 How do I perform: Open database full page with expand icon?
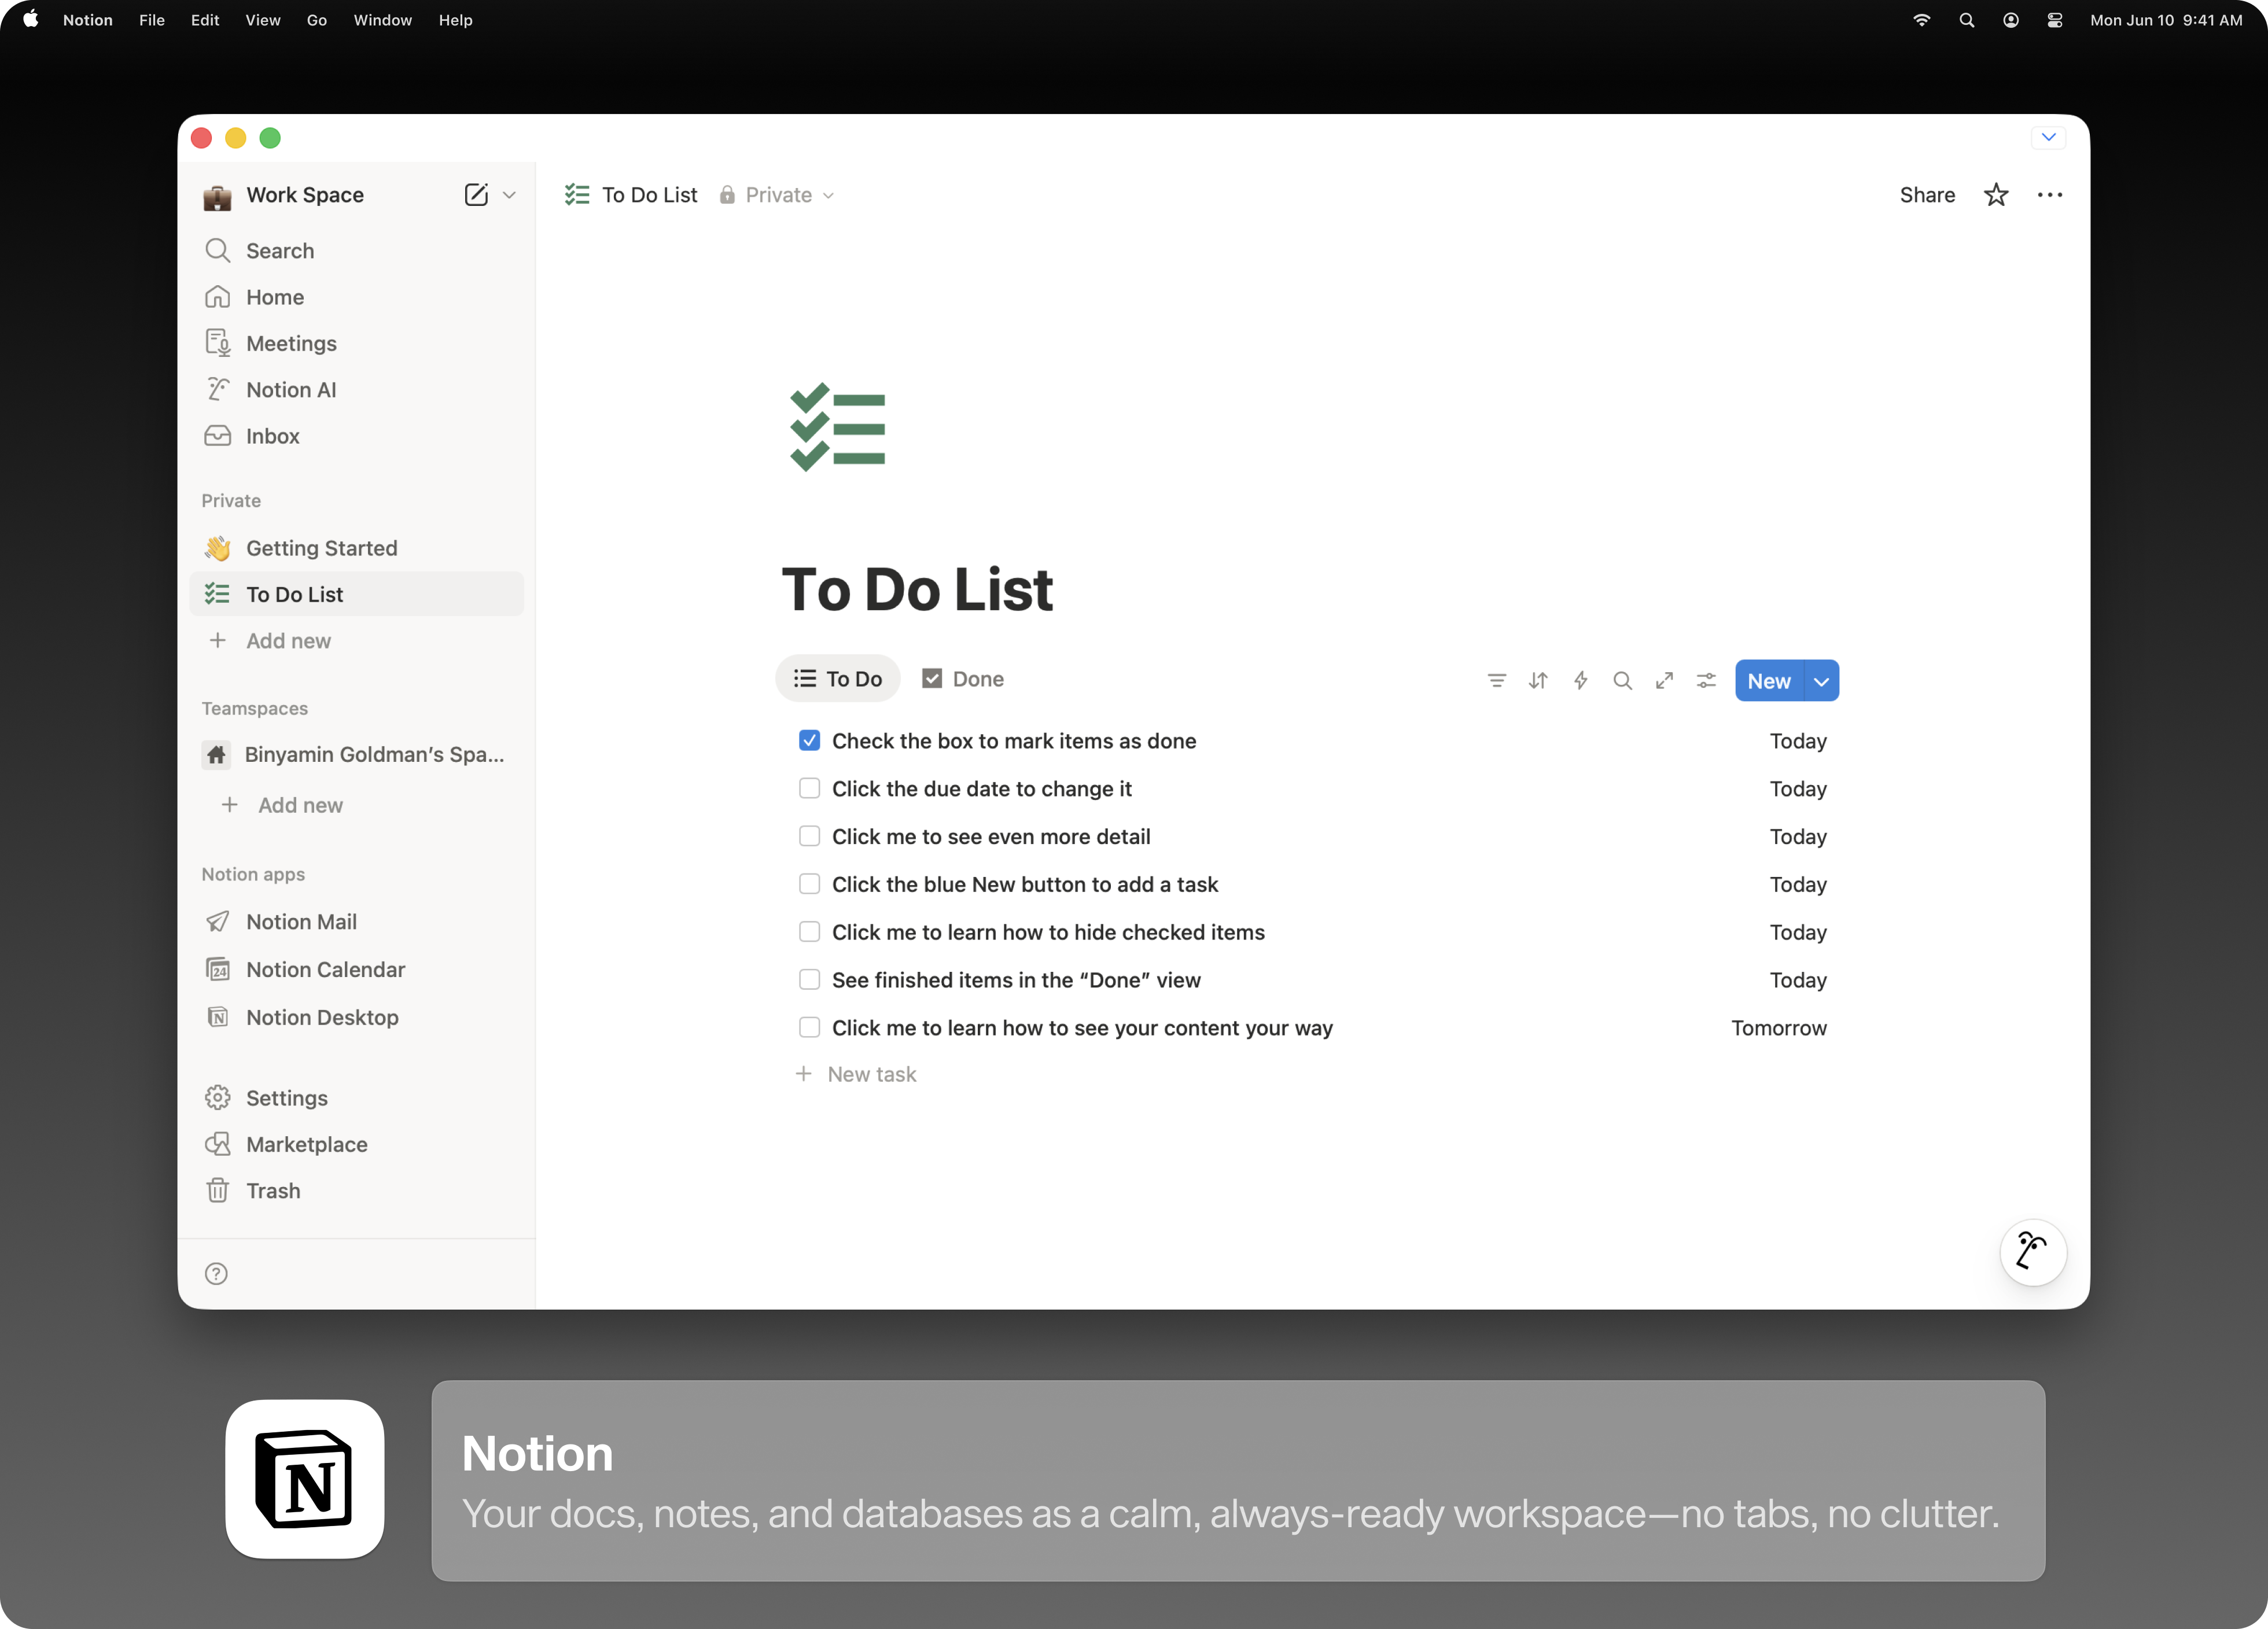click(x=1664, y=681)
